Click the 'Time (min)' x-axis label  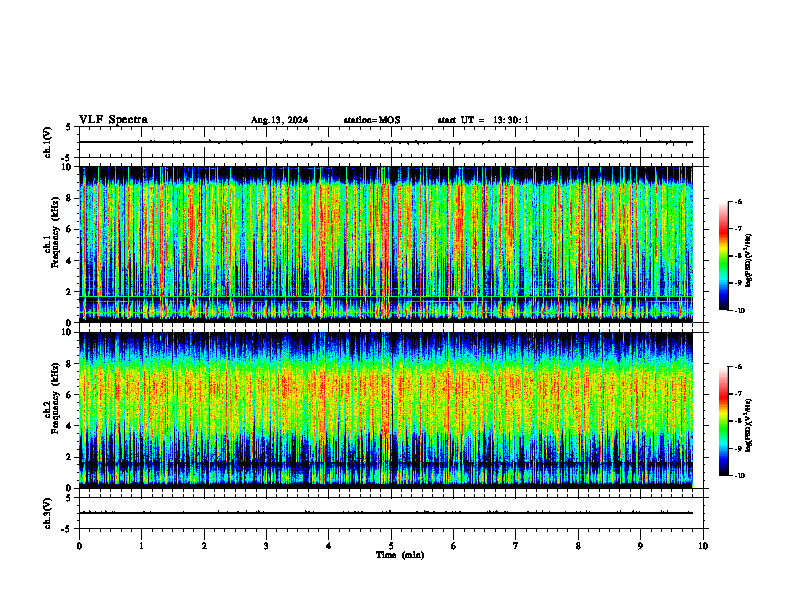tap(400, 555)
